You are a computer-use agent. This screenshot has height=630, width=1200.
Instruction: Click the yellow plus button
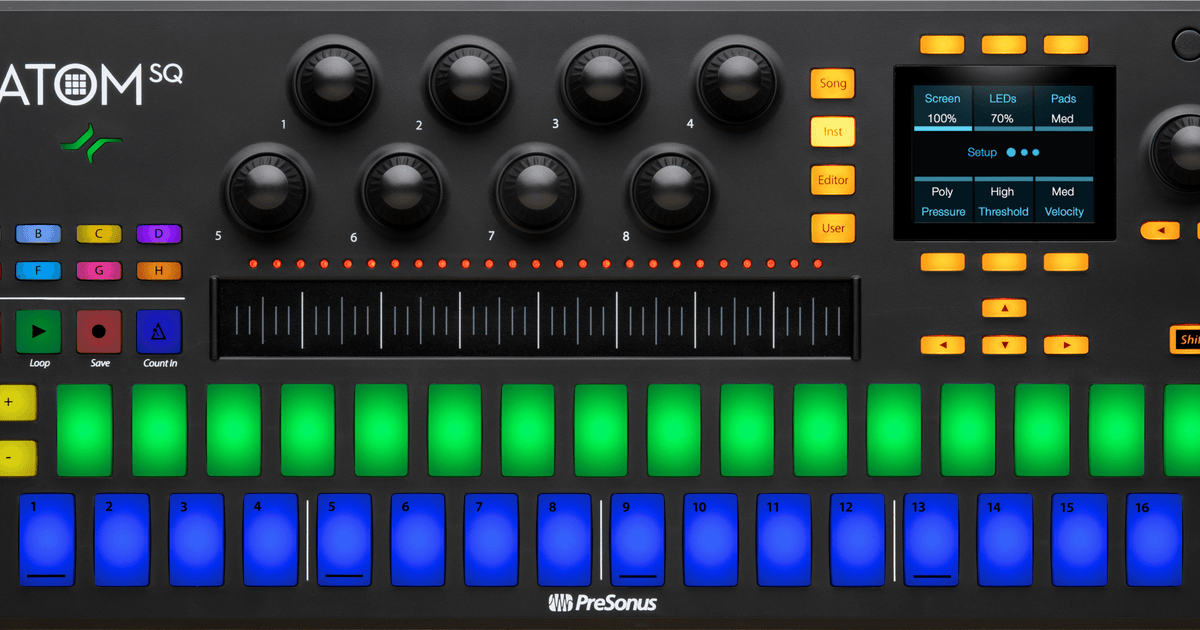tap(14, 402)
